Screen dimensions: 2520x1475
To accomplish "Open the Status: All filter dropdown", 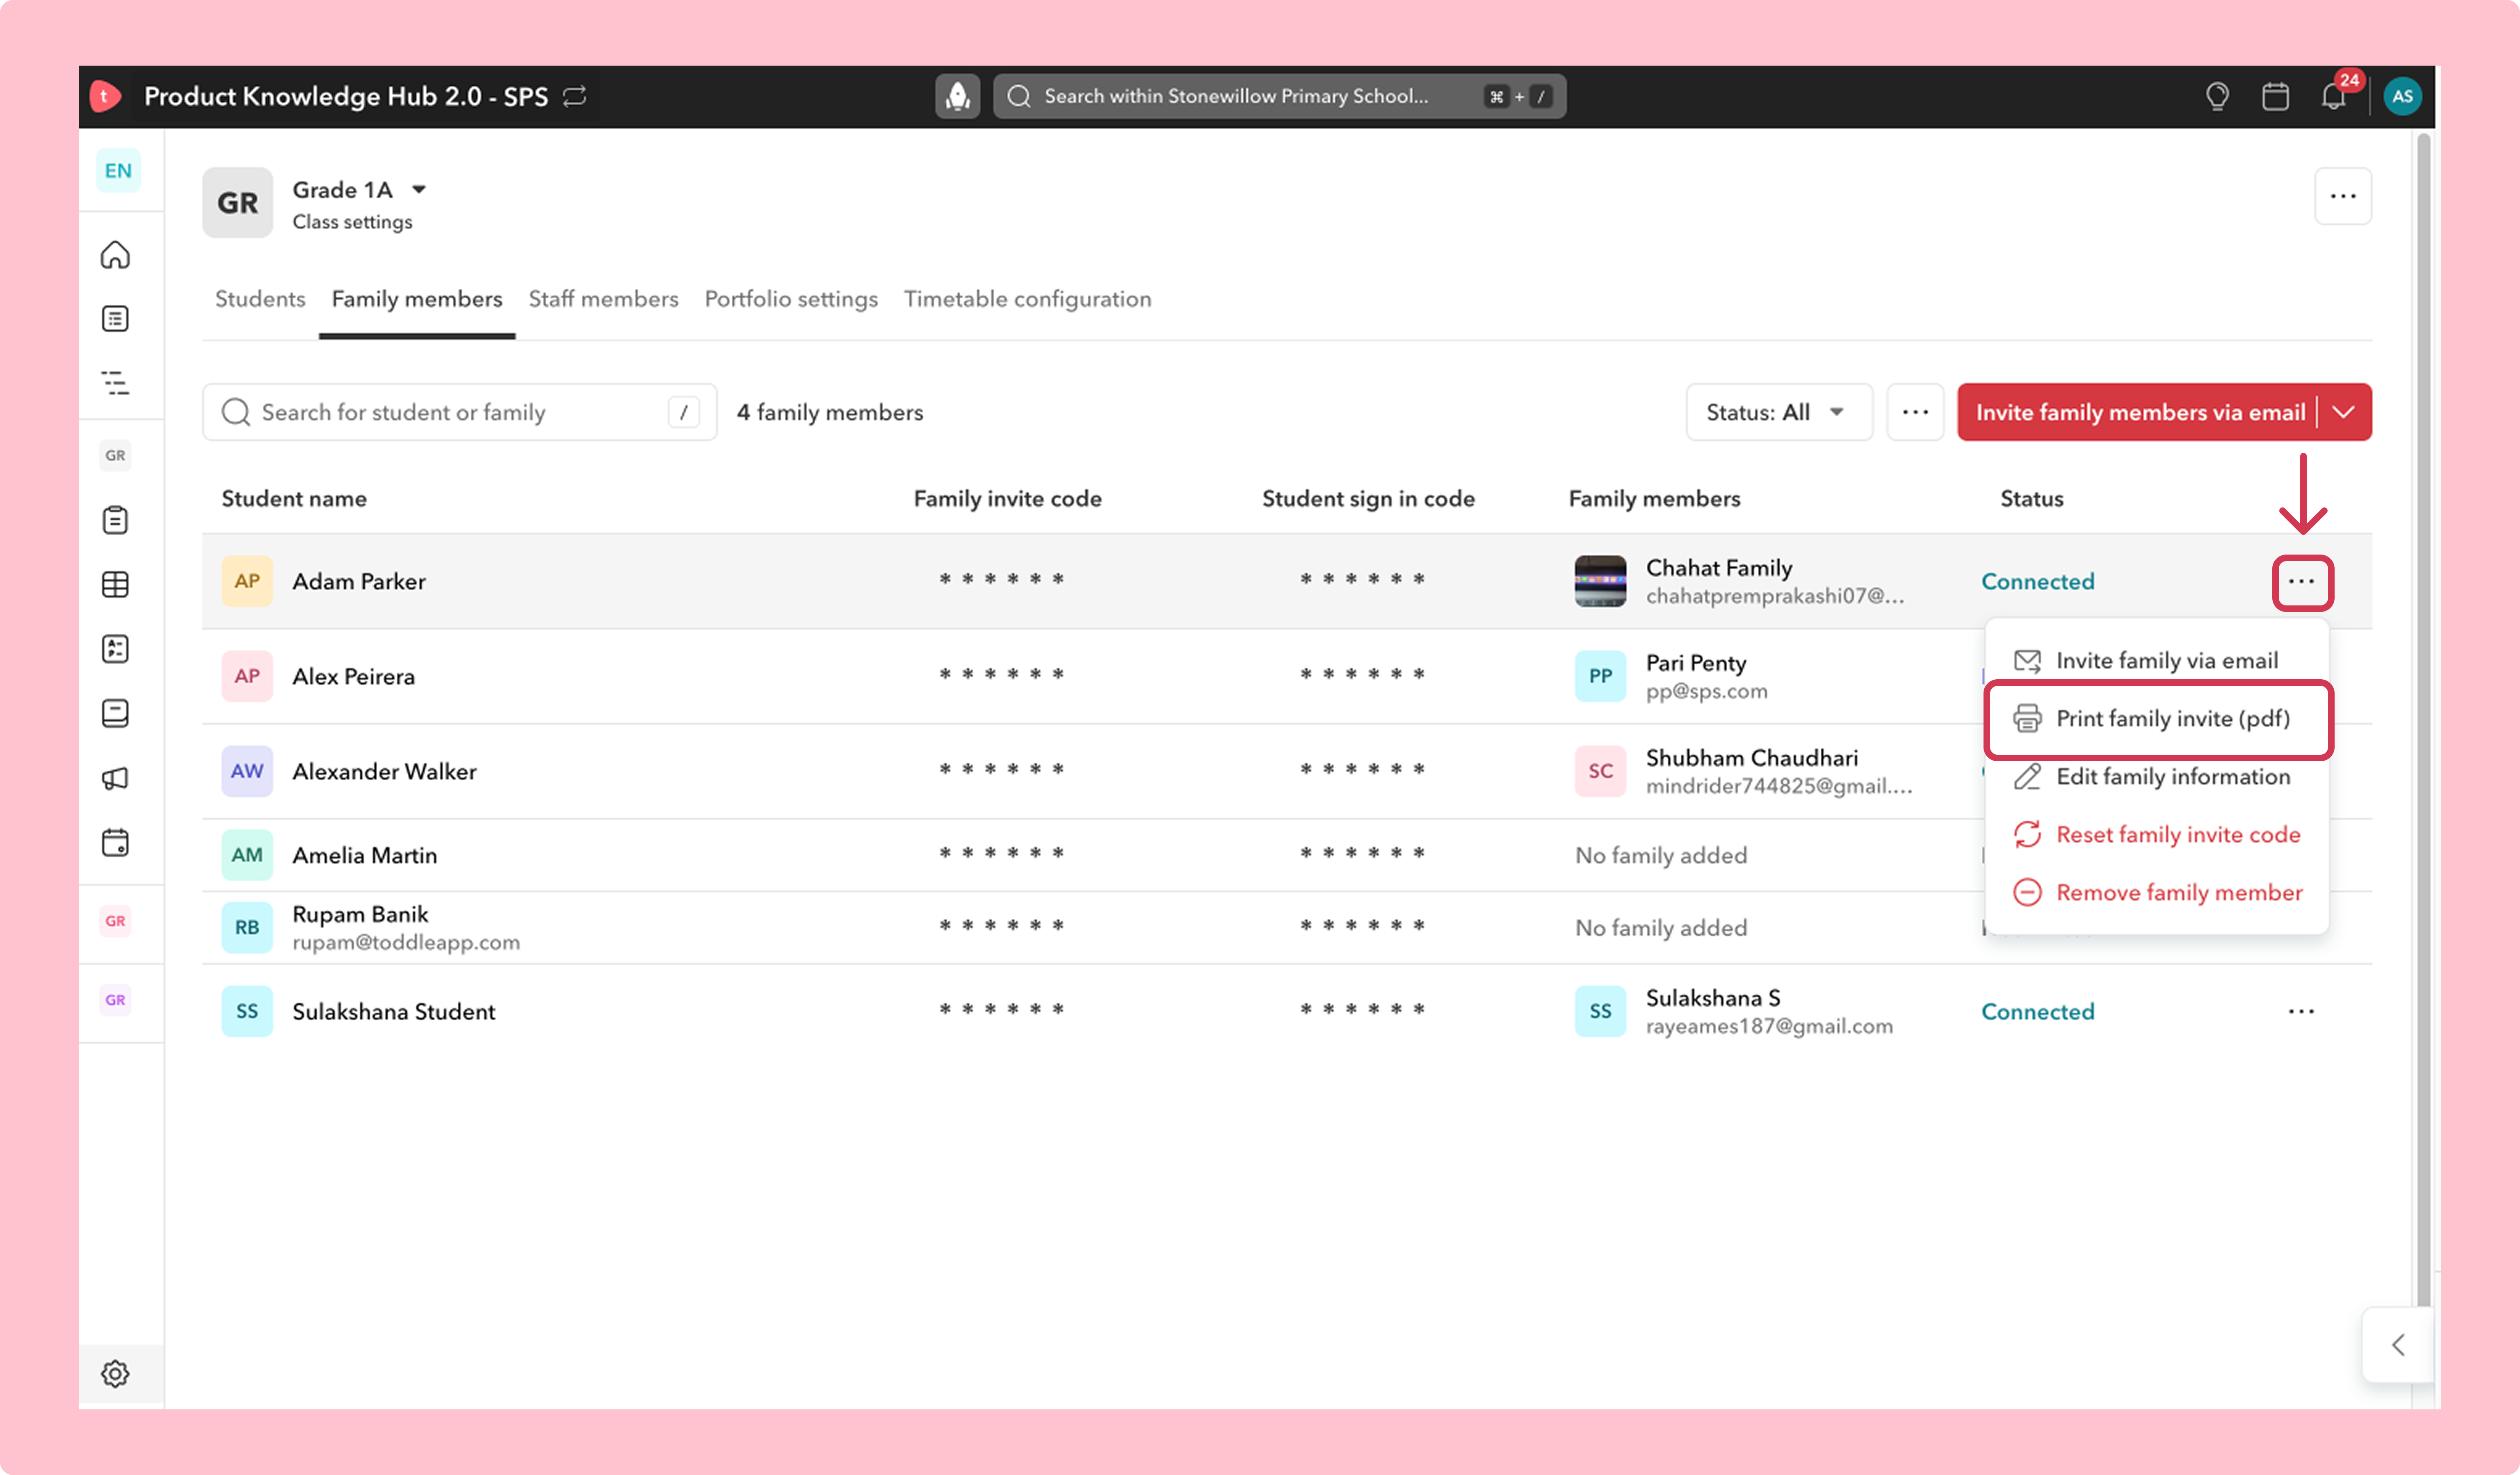I will point(1779,412).
